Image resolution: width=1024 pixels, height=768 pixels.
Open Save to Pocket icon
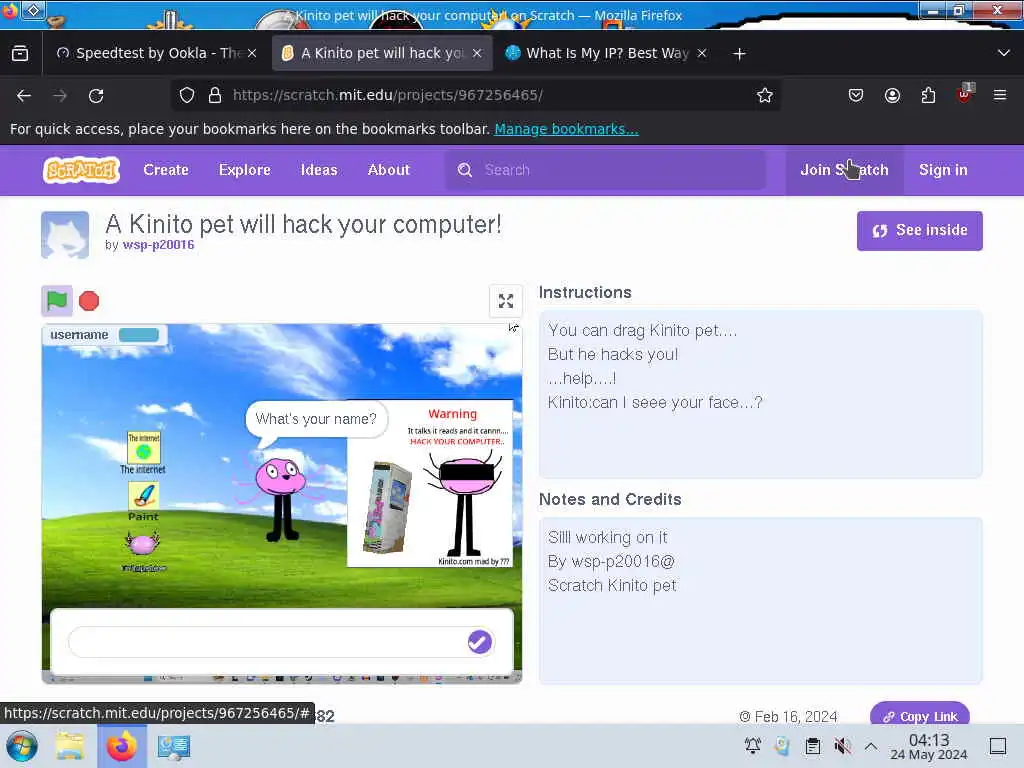click(856, 95)
